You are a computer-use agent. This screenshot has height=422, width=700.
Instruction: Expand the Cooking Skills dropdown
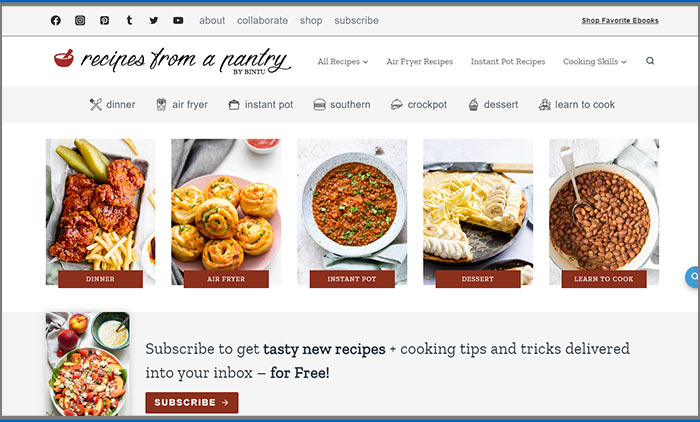[595, 62]
